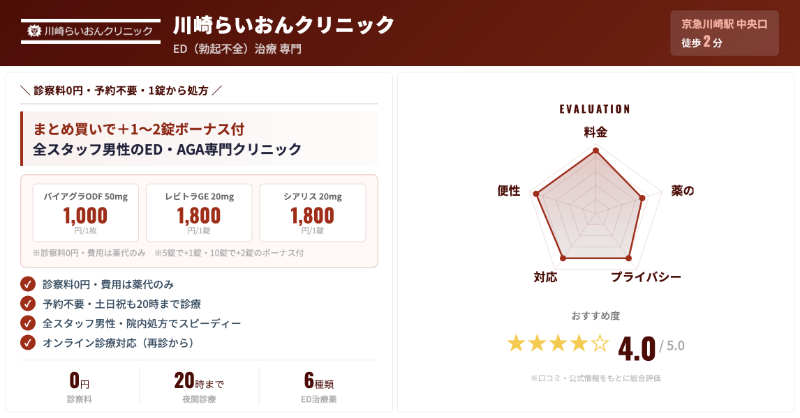Click the 料金 label on the radar chart
Viewport: 800px width, 418px height.
(595, 132)
